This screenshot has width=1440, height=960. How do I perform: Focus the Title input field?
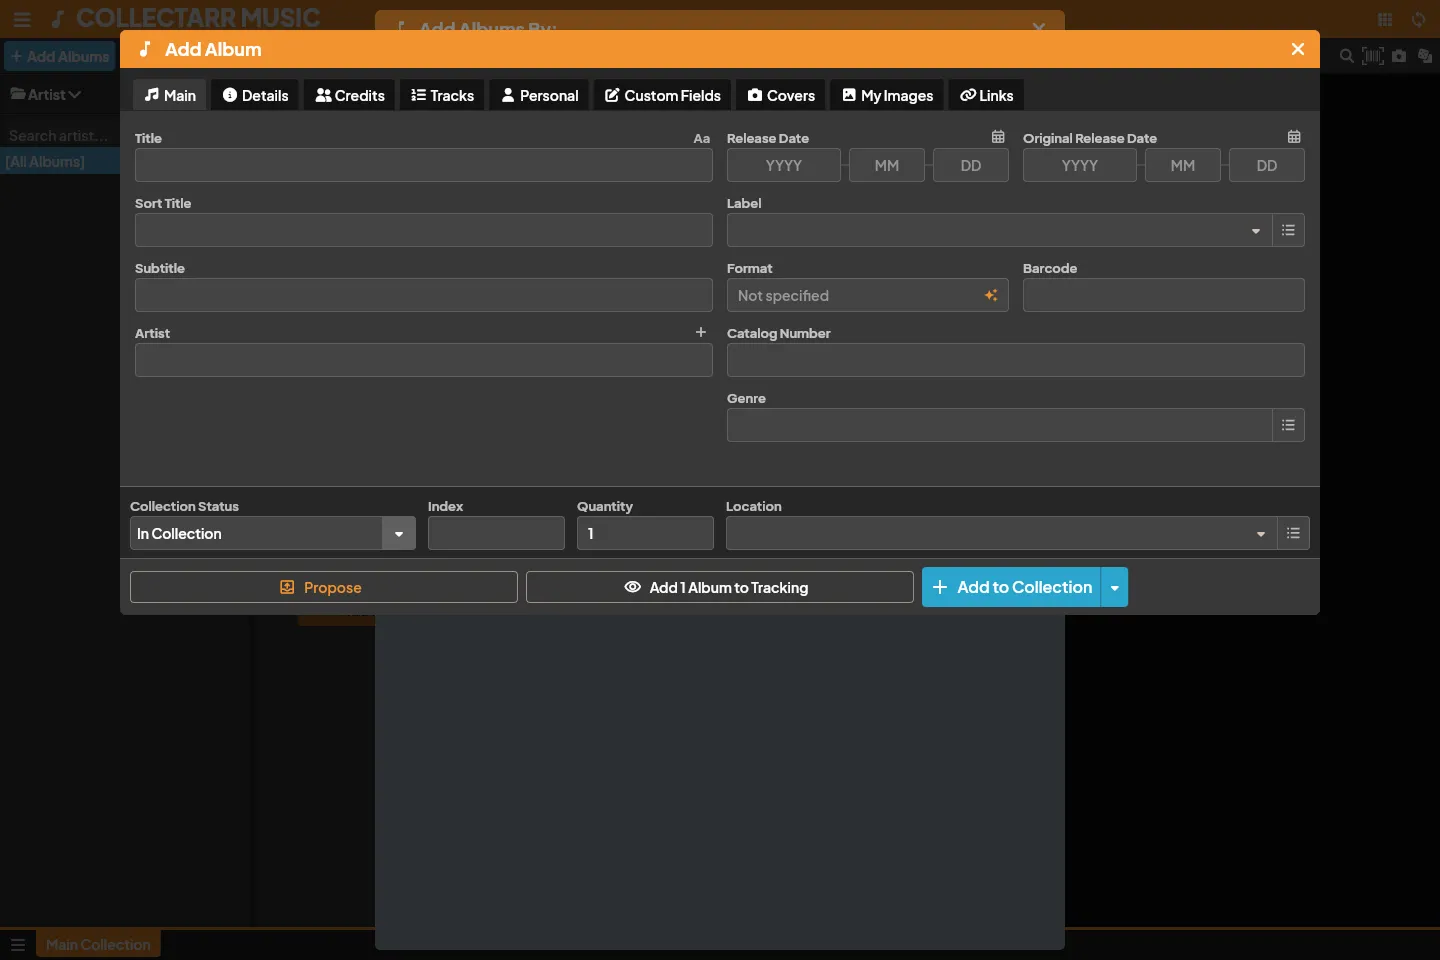click(x=424, y=165)
